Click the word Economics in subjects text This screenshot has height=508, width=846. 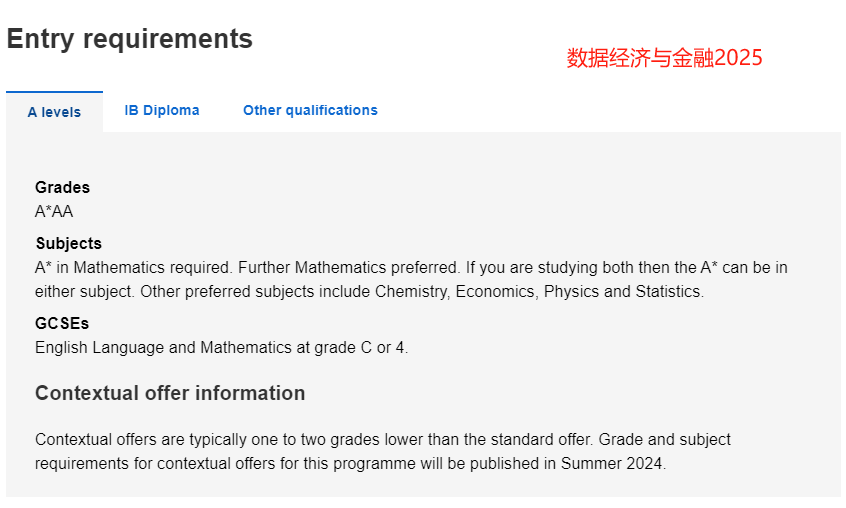pos(497,292)
